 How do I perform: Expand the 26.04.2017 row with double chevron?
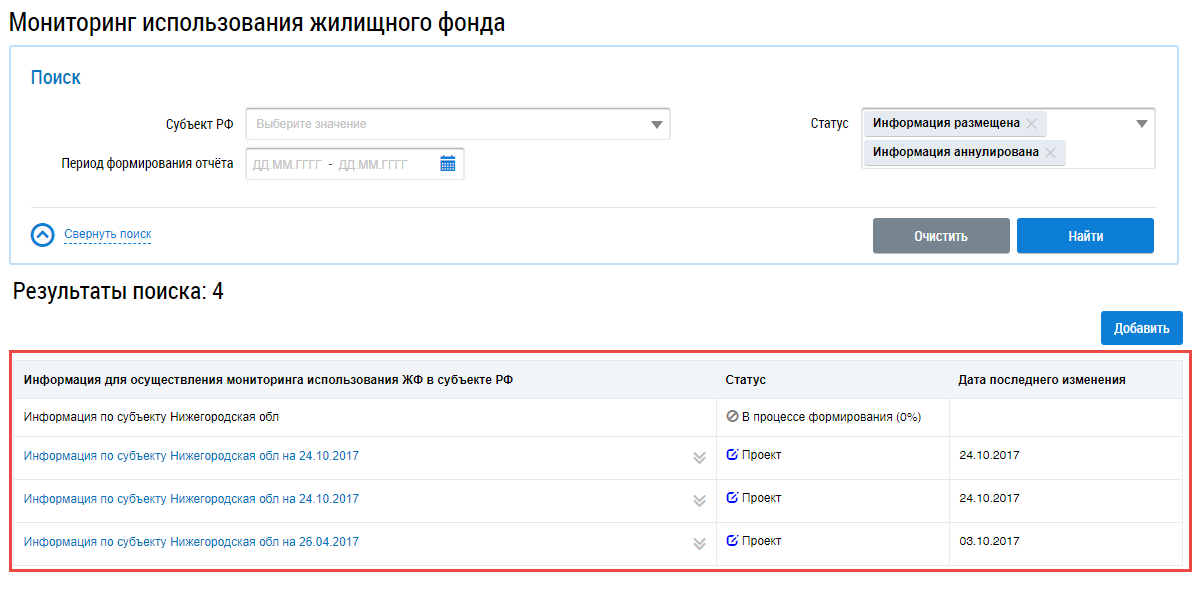[x=699, y=544]
